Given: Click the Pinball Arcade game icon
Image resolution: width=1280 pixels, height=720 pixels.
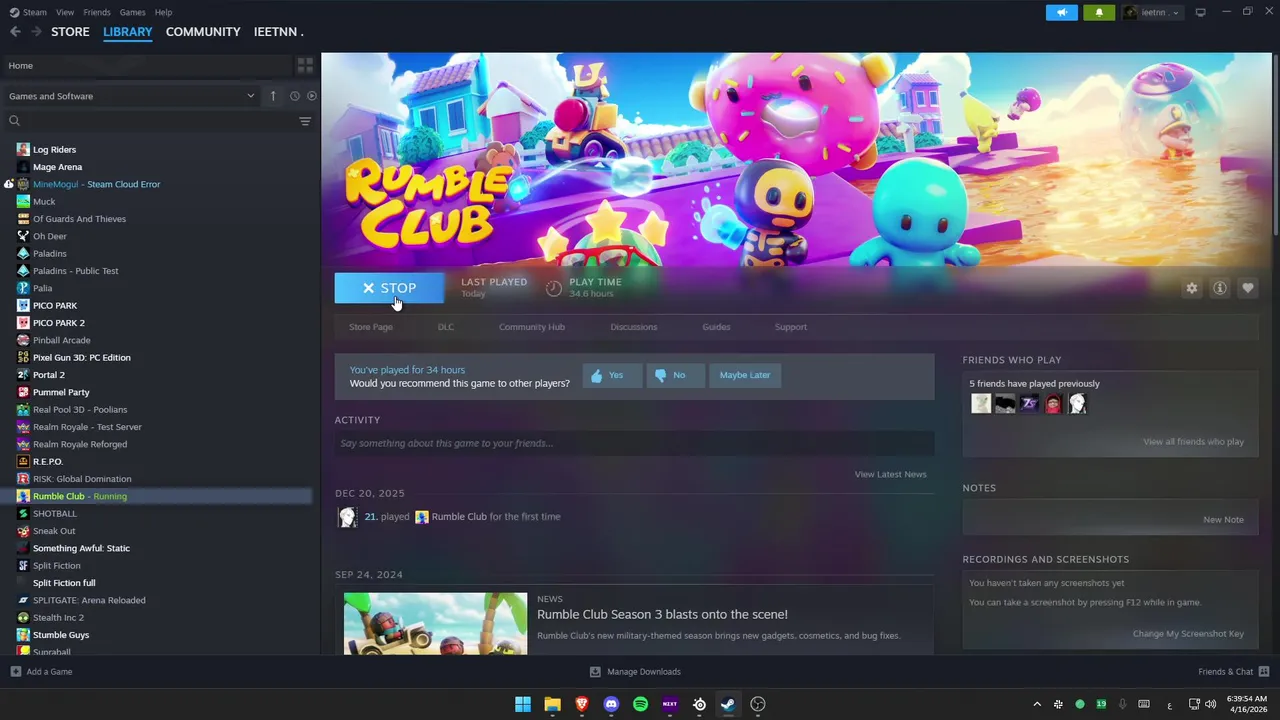Looking at the screenshot, I should [23, 340].
